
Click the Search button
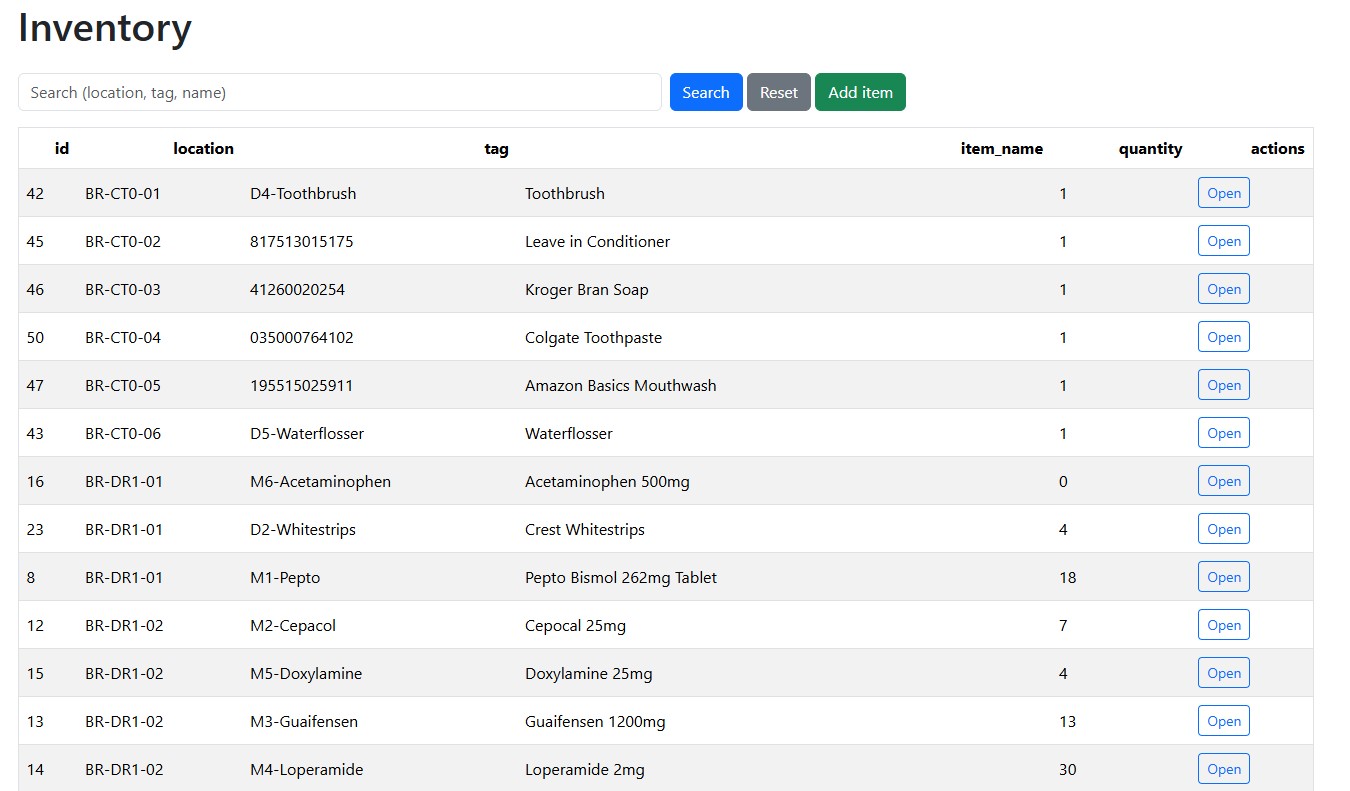tap(706, 91)
